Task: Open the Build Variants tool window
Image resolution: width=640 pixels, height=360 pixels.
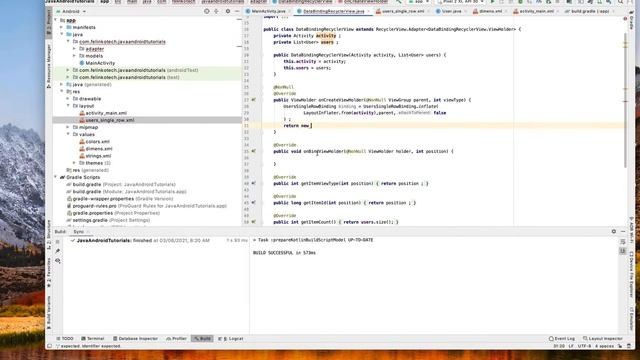Action: coord(49,312)
